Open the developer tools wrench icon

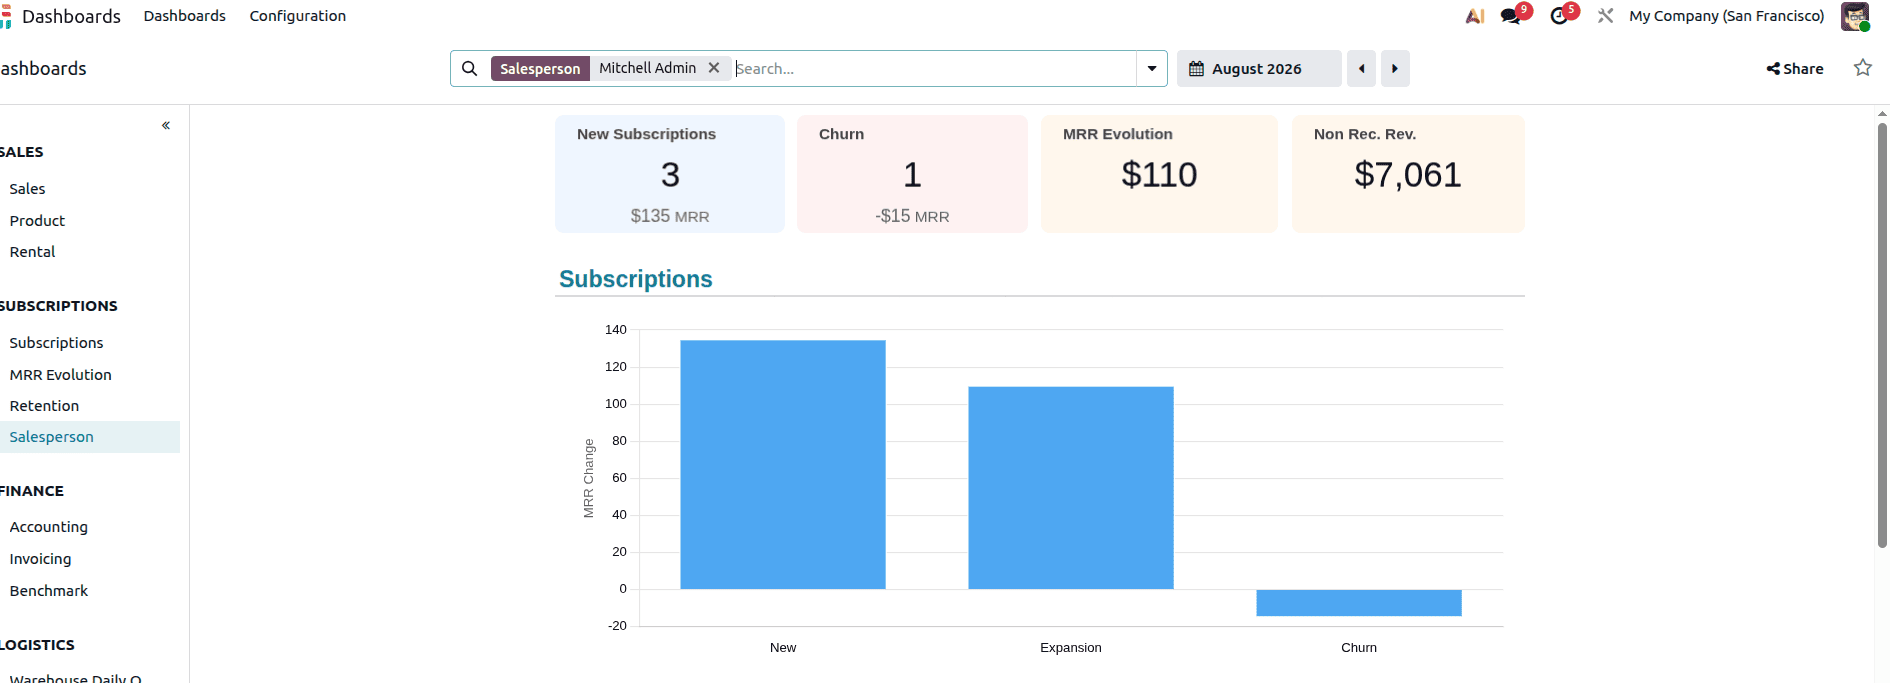(x=1605, y=16)
